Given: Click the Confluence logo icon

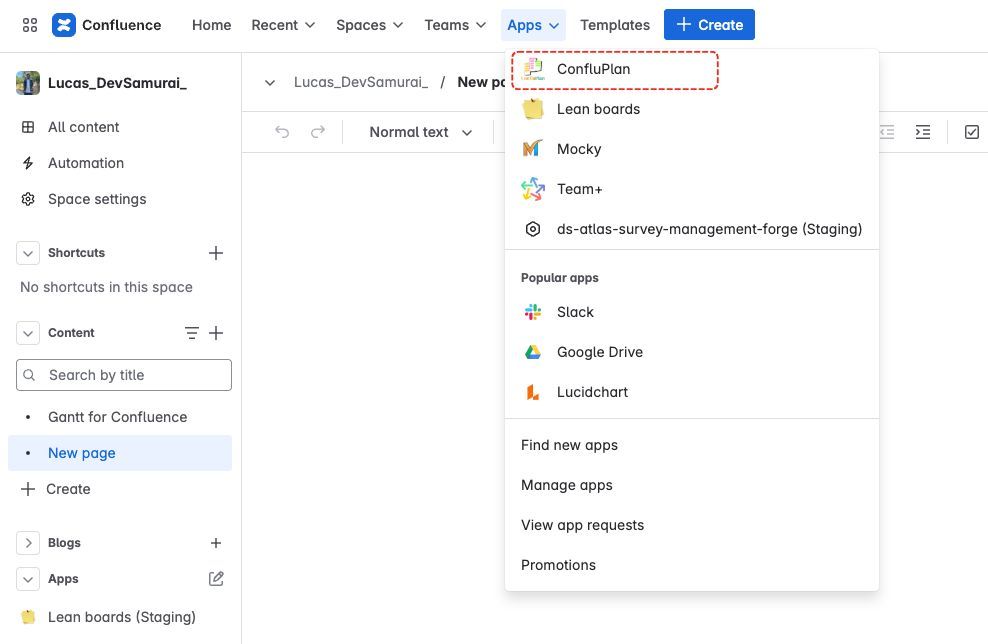Looking at the screenshot, I should [64, 25].
